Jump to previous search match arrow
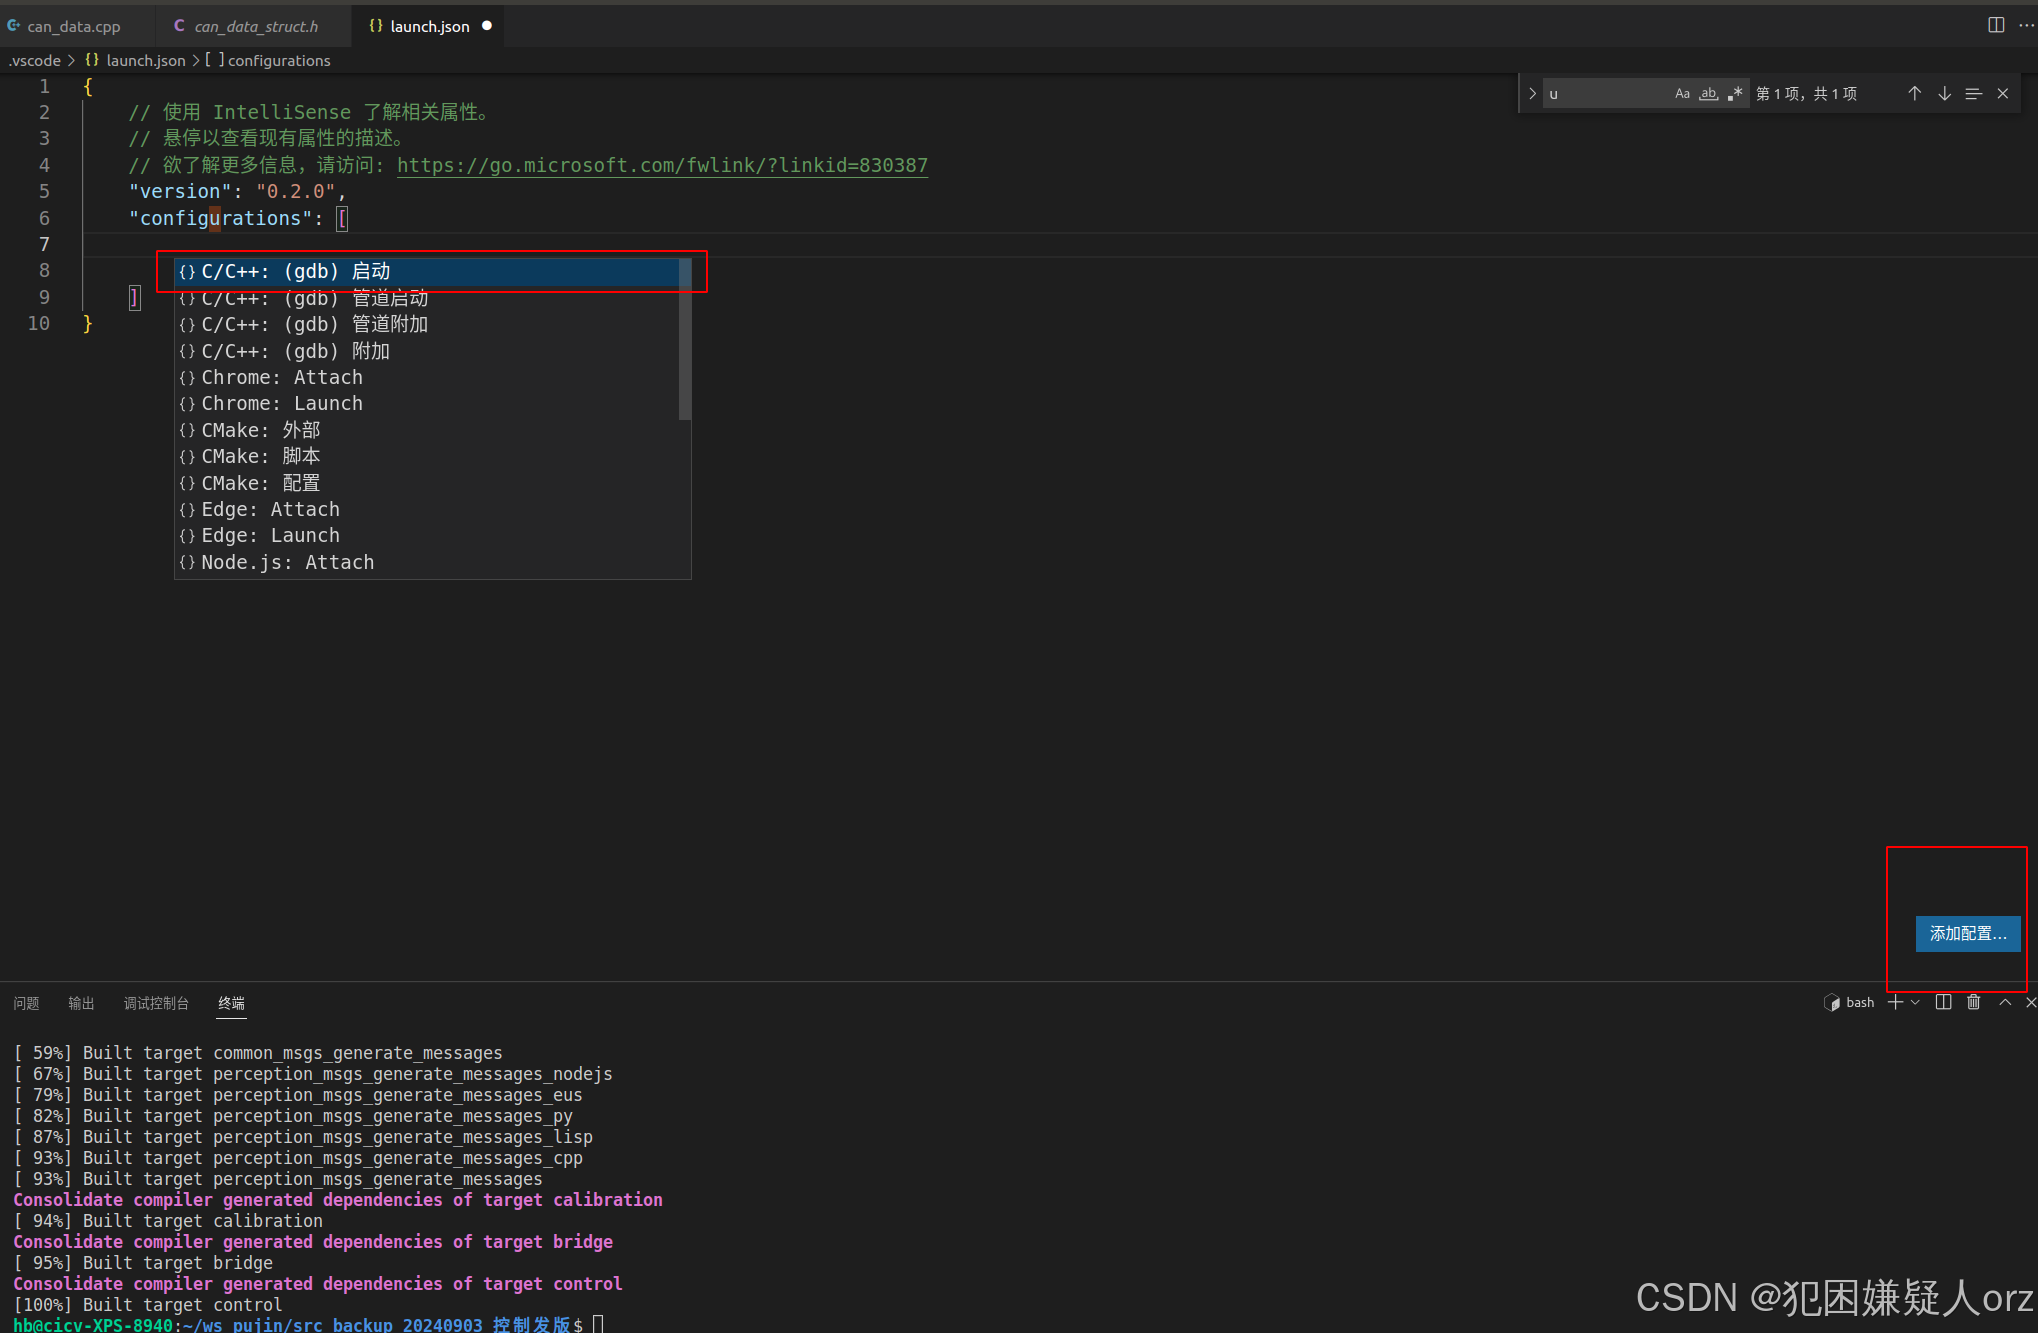Screen dimensions: 2038x1333 (1915, 93)
